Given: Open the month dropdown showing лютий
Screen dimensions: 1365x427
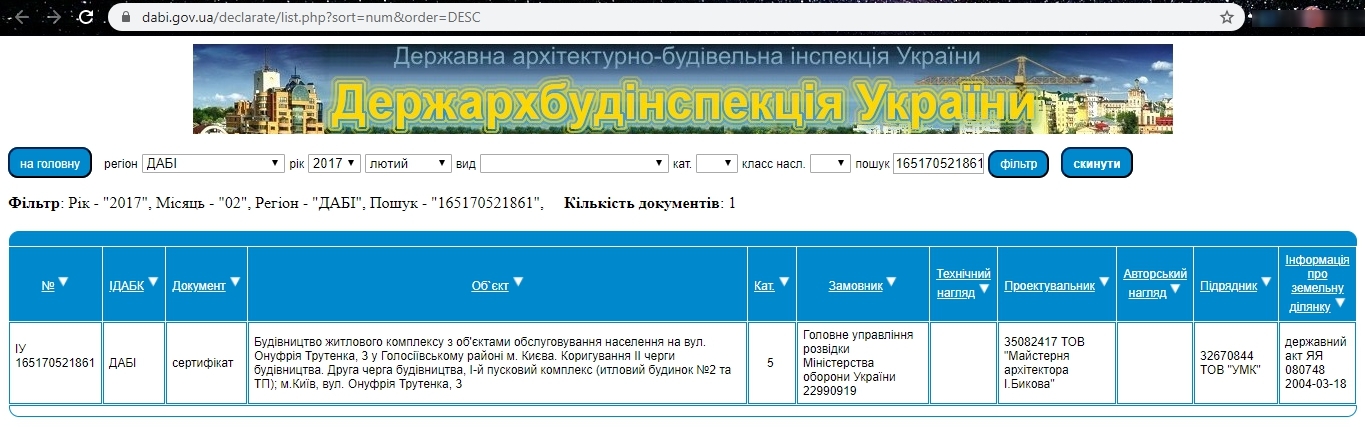Looking at the screenshot, I should (408, 163).
